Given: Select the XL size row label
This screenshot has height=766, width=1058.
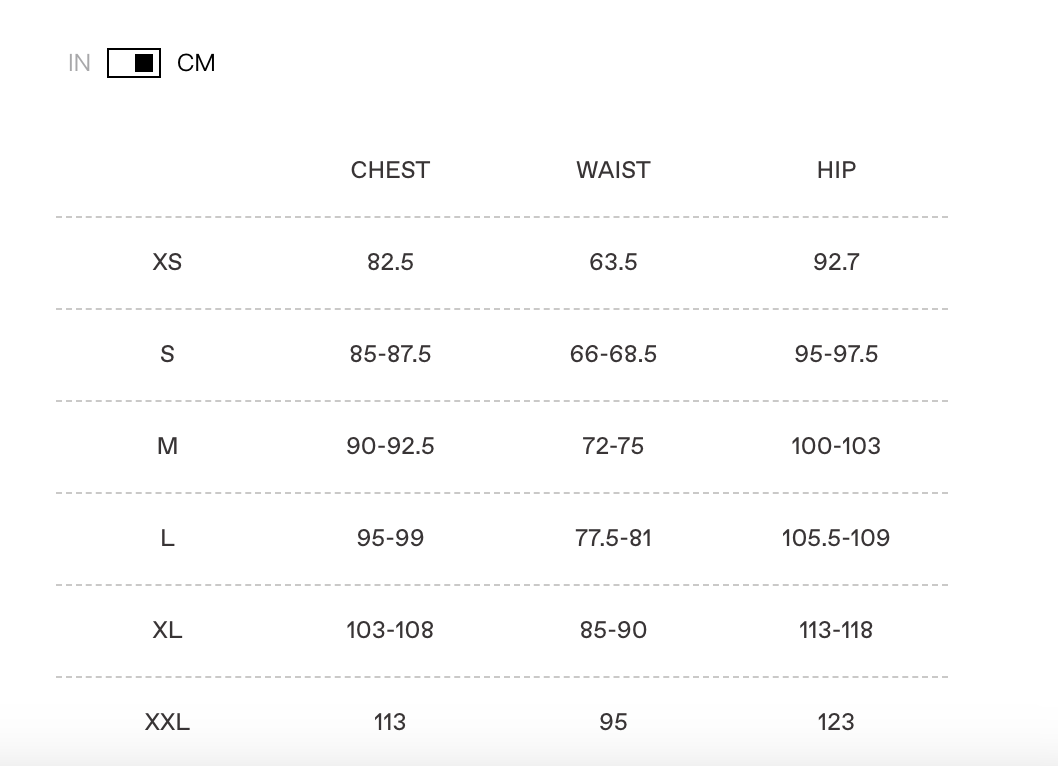Looking at the screenshot, I should click(x=167, y=630).
